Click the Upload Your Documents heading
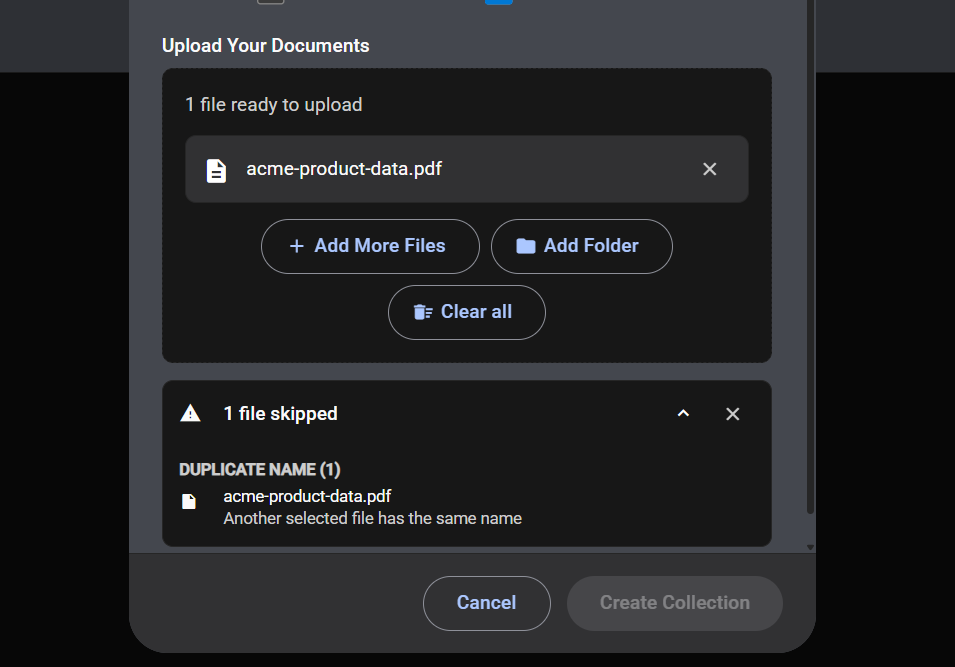Screen dimensions: 955x667 coord(266,46)
